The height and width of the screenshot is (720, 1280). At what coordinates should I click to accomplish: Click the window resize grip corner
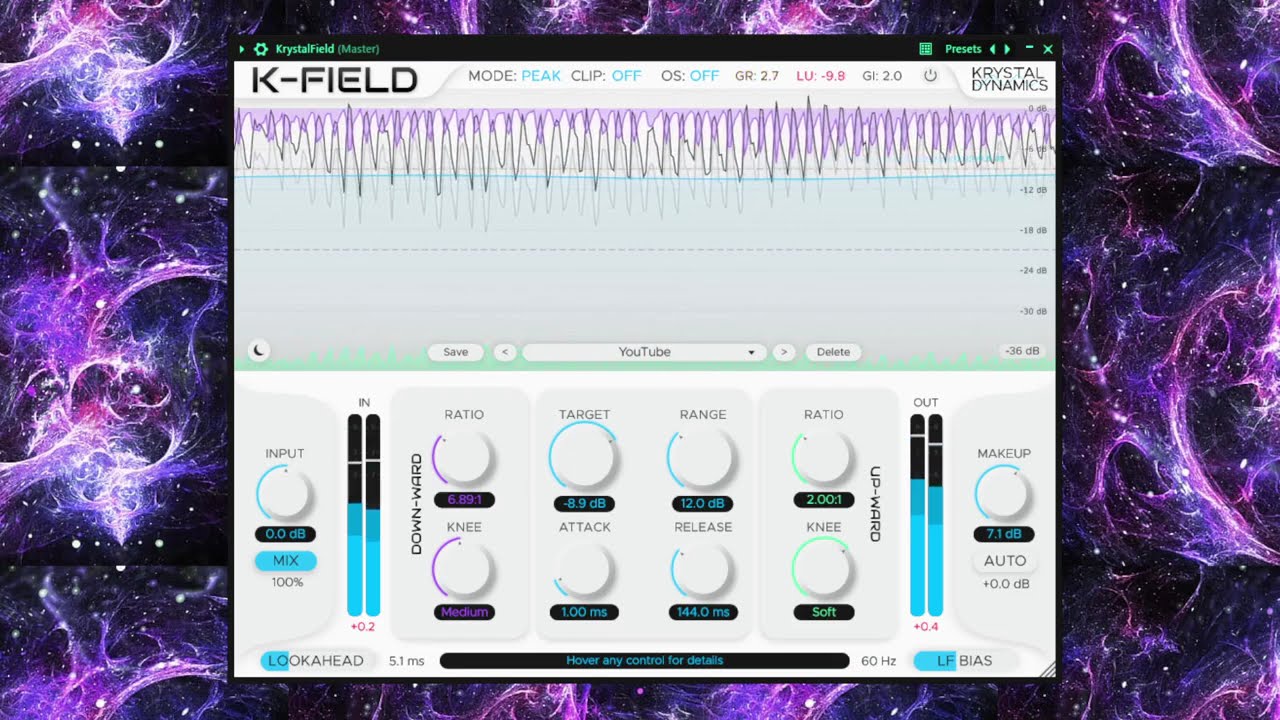pyautogui.click(x=1047, y=670)
